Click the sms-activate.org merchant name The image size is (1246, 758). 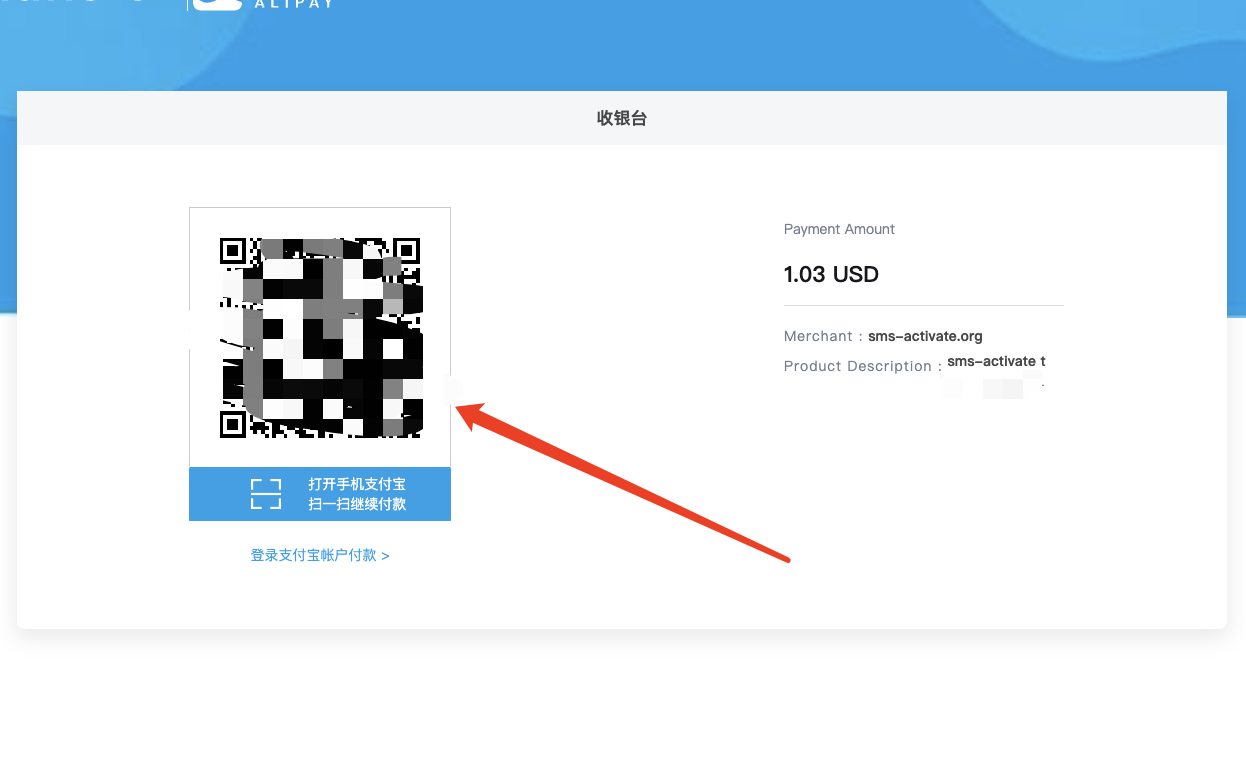(925, 337)
